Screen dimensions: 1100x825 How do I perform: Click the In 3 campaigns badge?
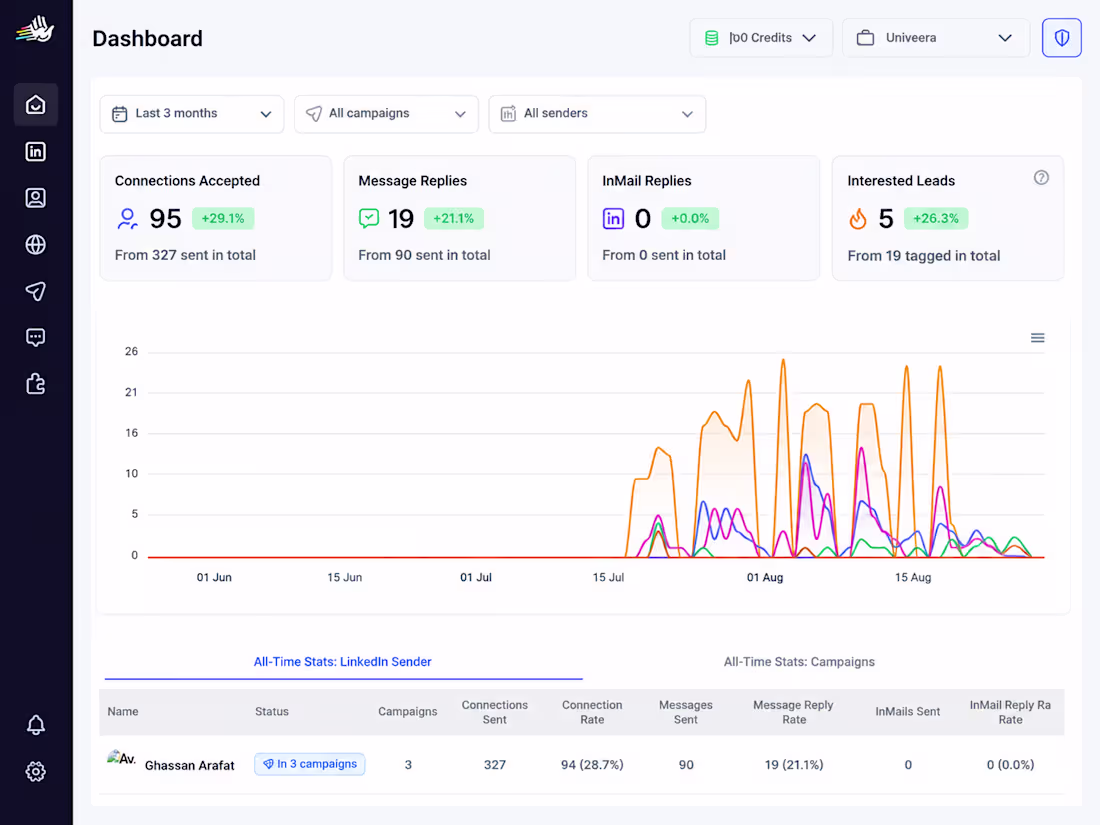[309, 764]
